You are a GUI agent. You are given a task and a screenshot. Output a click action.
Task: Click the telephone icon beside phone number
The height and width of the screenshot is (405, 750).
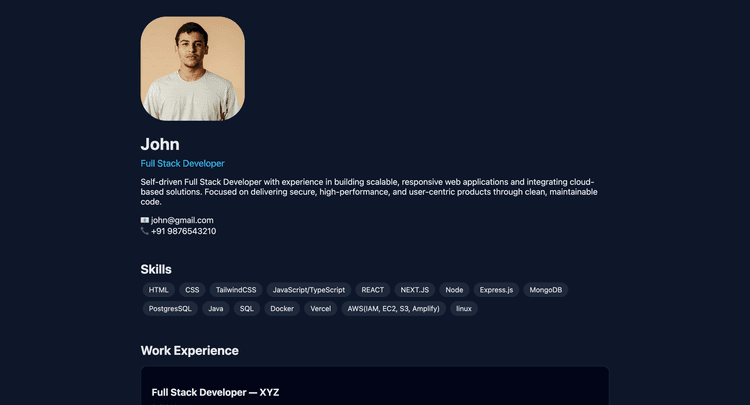(144, 231)
